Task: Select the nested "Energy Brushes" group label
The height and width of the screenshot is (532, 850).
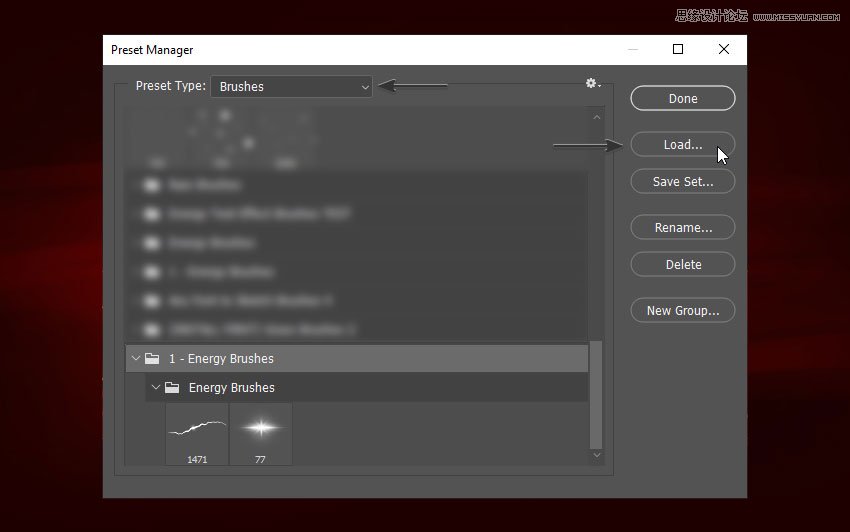Action: tap(232, 388)
